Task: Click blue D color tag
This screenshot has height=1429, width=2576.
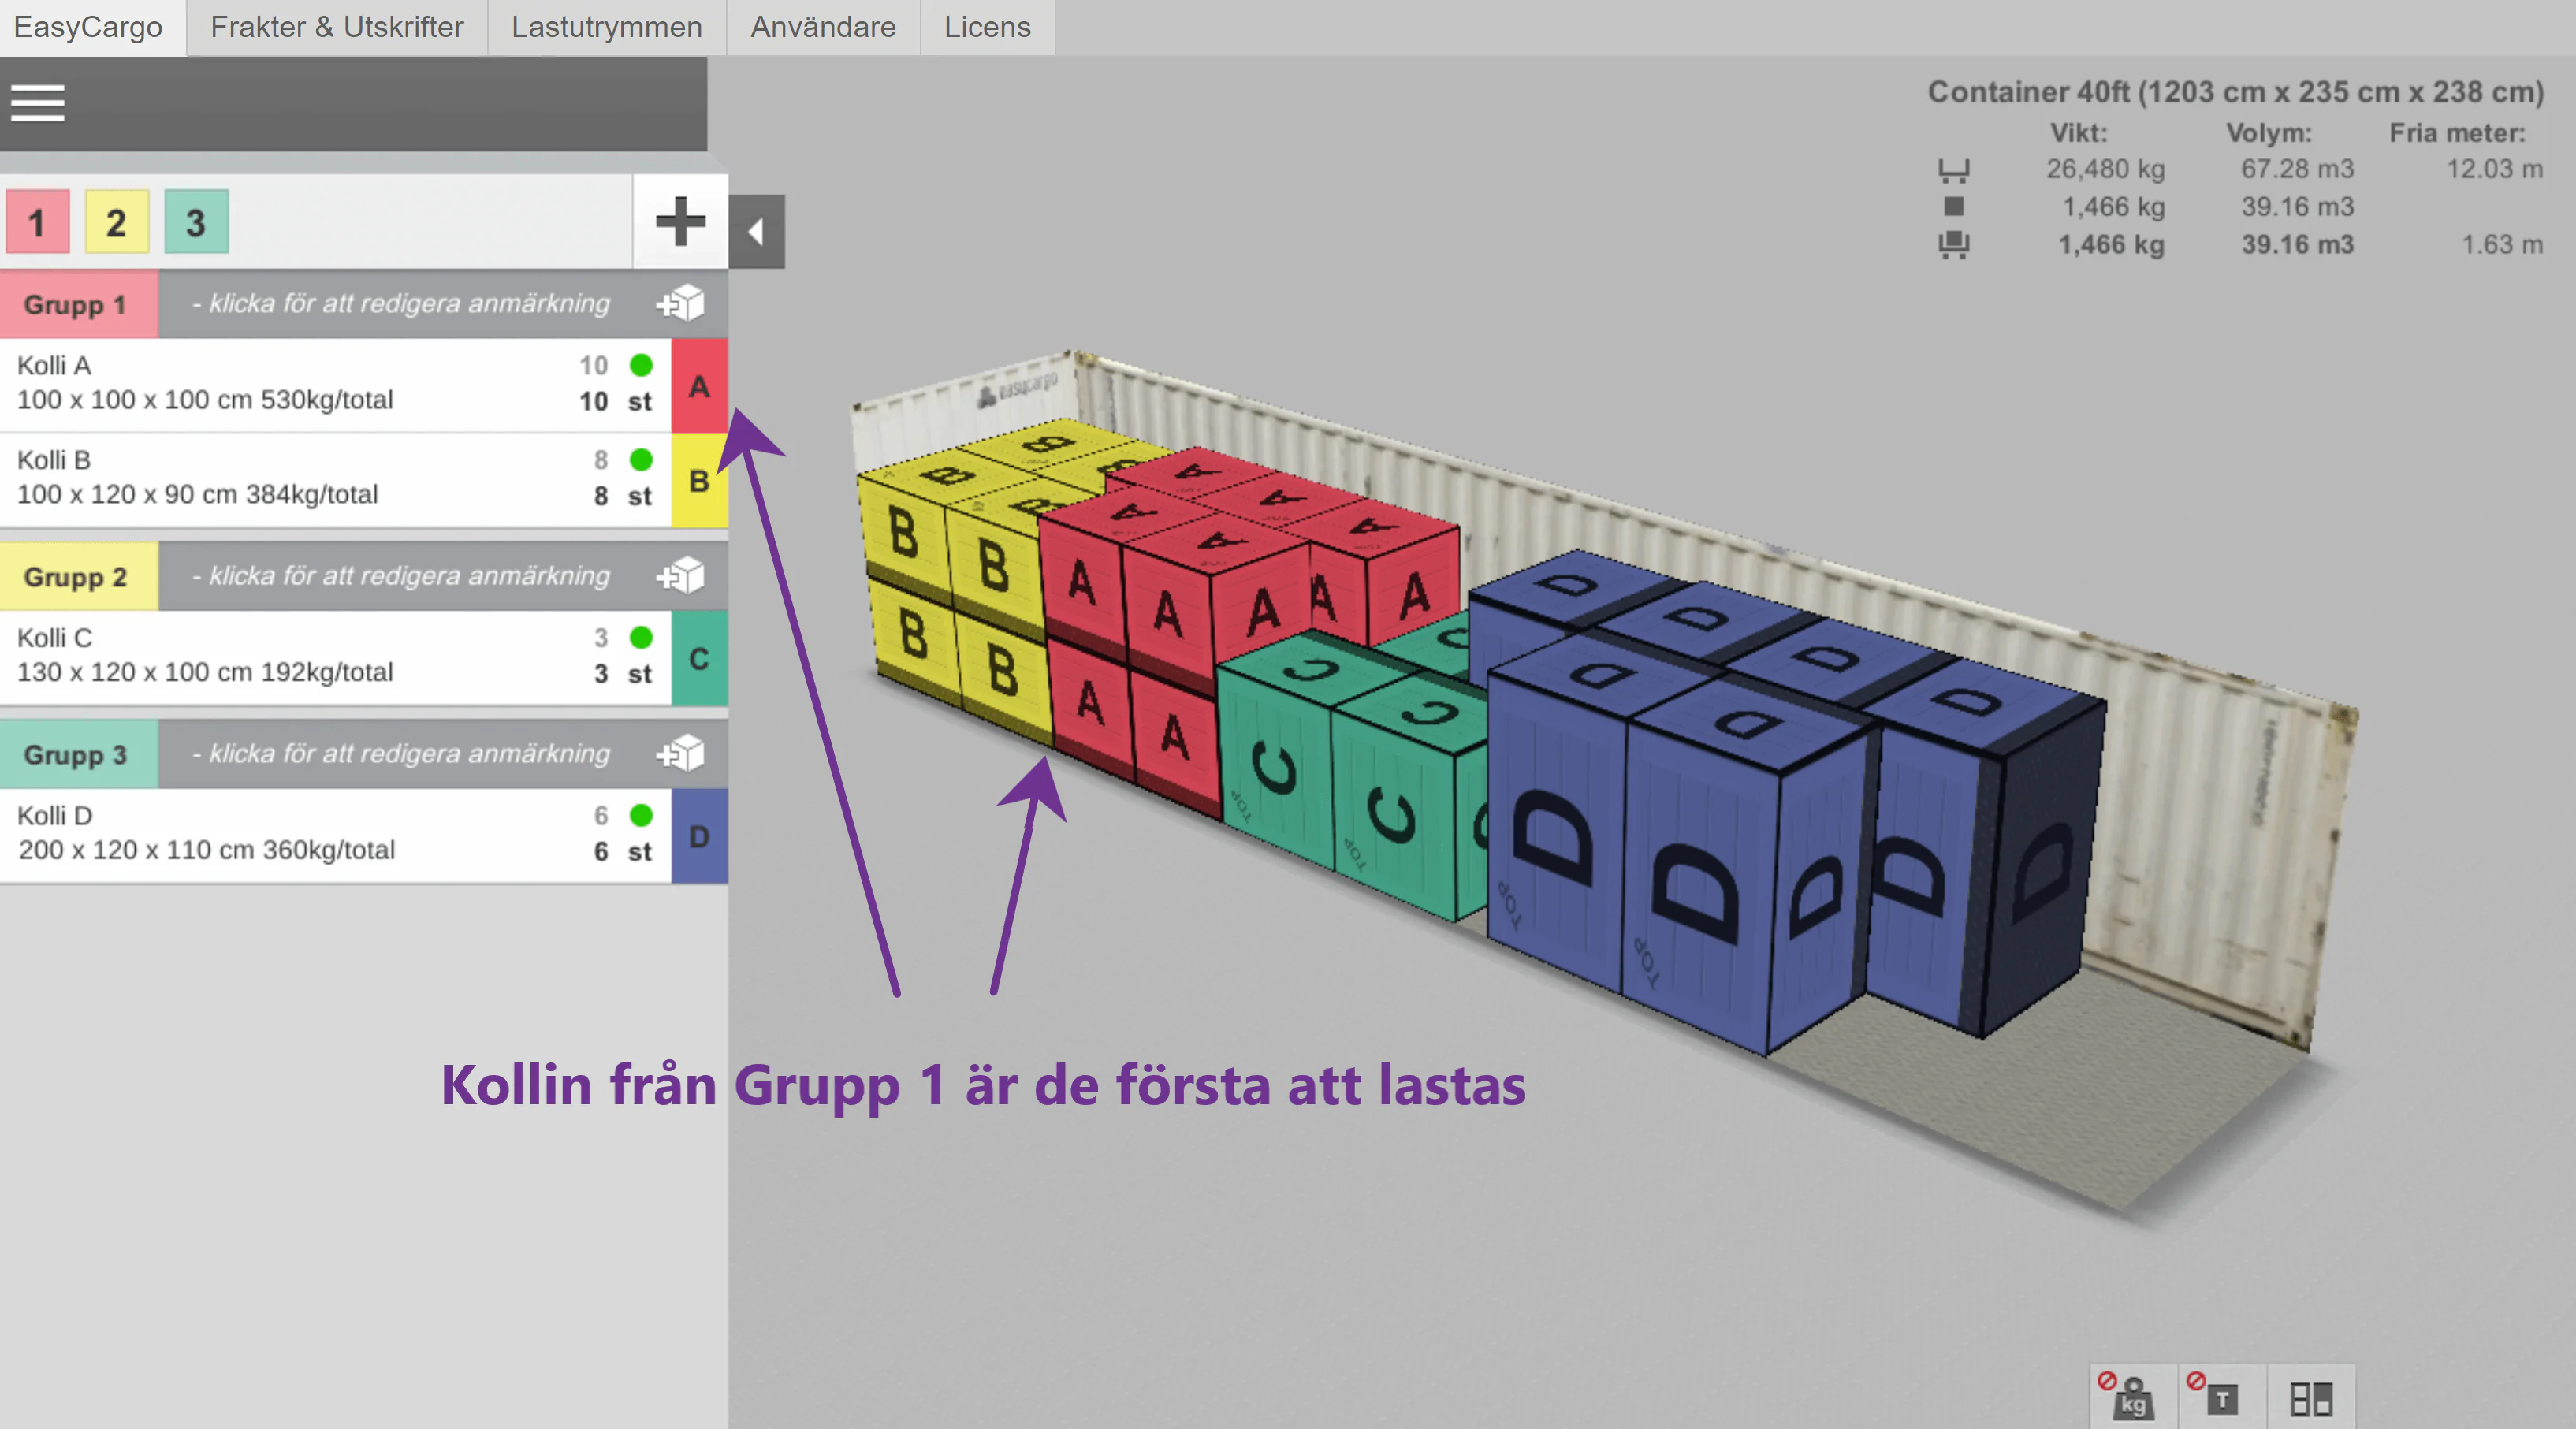Action: pyautogui.click(x=699, y=836)
